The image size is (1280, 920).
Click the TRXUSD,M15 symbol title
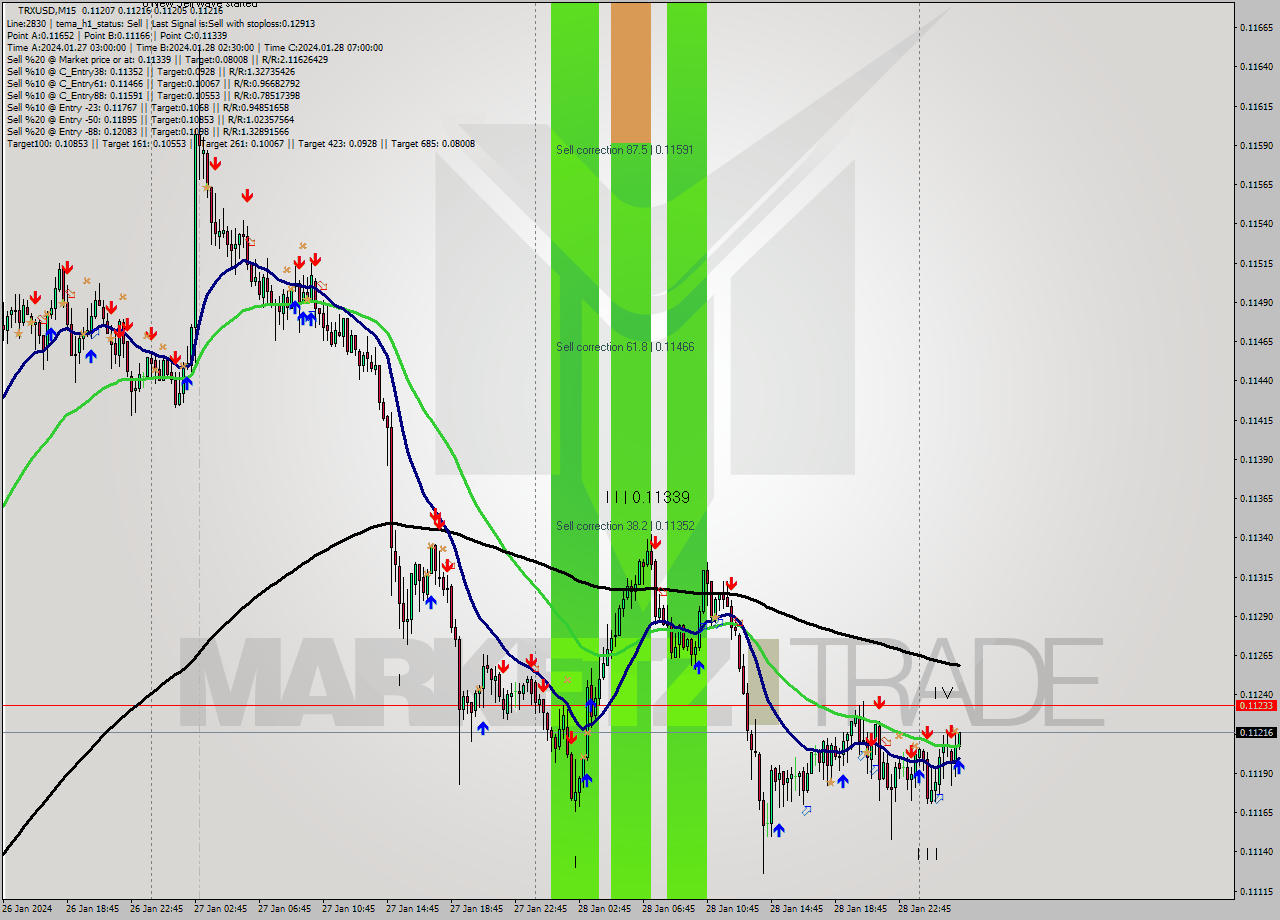coord(46,10)
